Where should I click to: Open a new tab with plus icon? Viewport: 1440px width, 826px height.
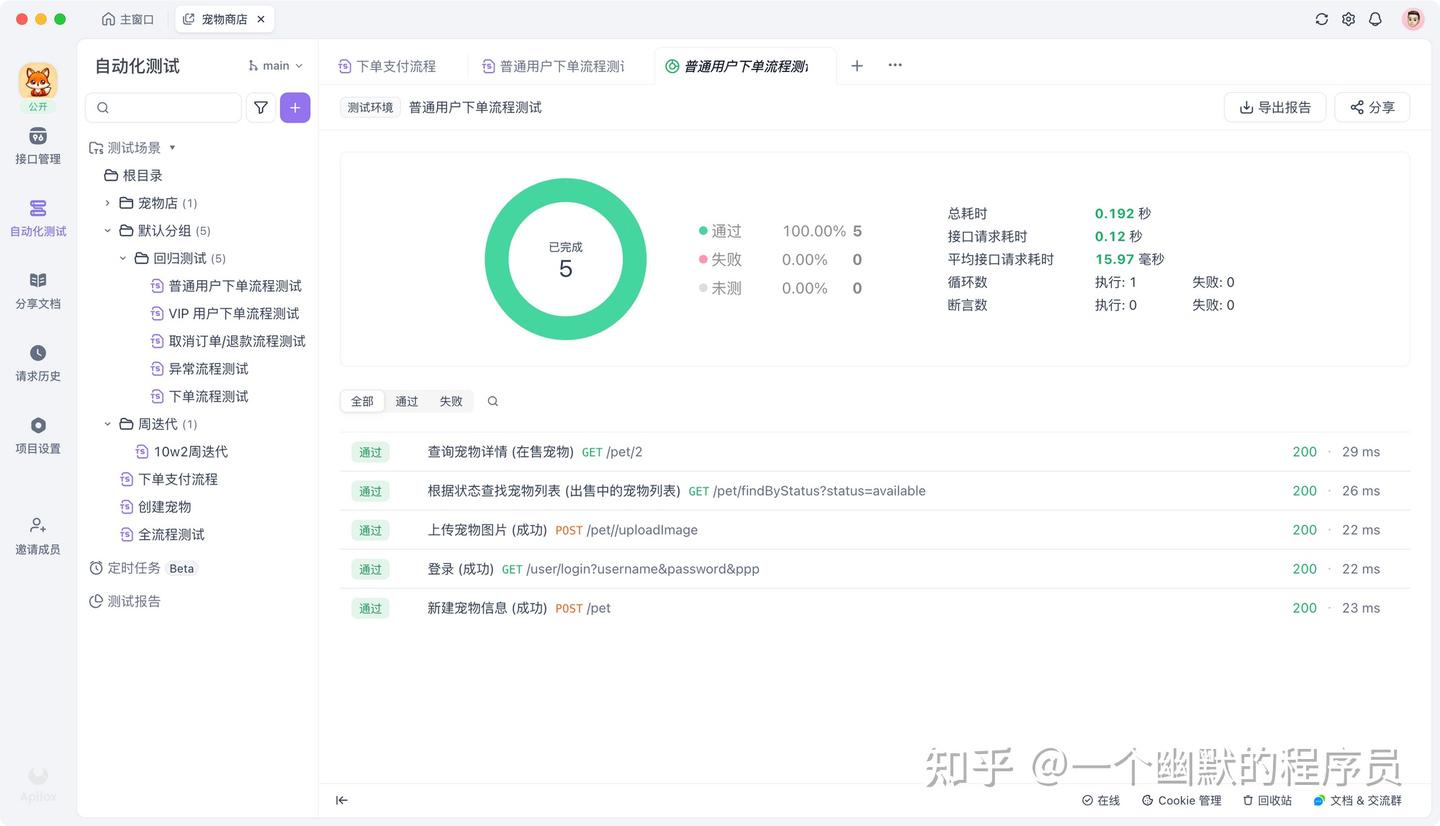coord(857,66)
